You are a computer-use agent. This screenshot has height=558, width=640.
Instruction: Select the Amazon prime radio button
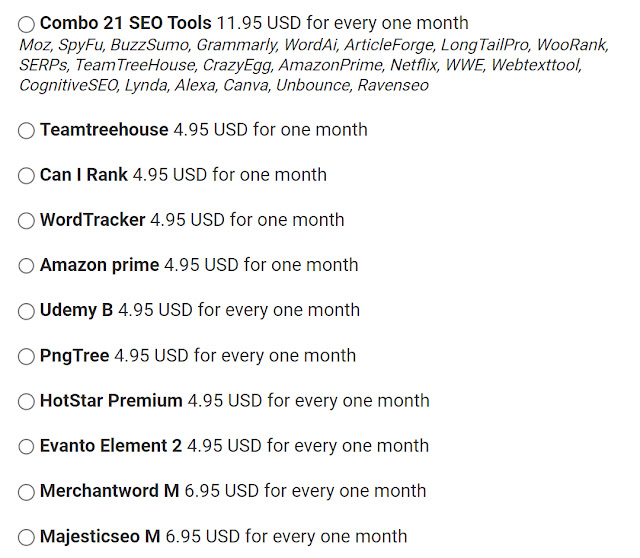point(27,266)
